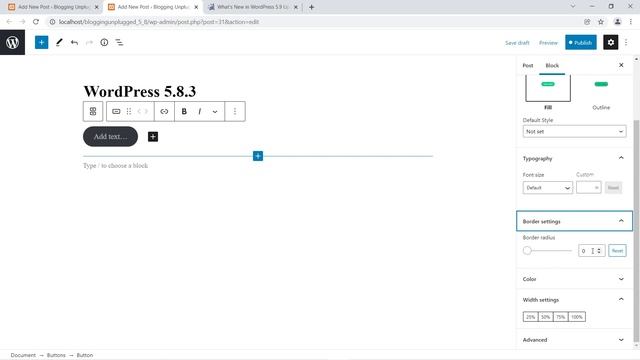The width and height of the screenshot is (640, 360).
Task: Switch to the Post sidebar tab
Action: (528, 65)
